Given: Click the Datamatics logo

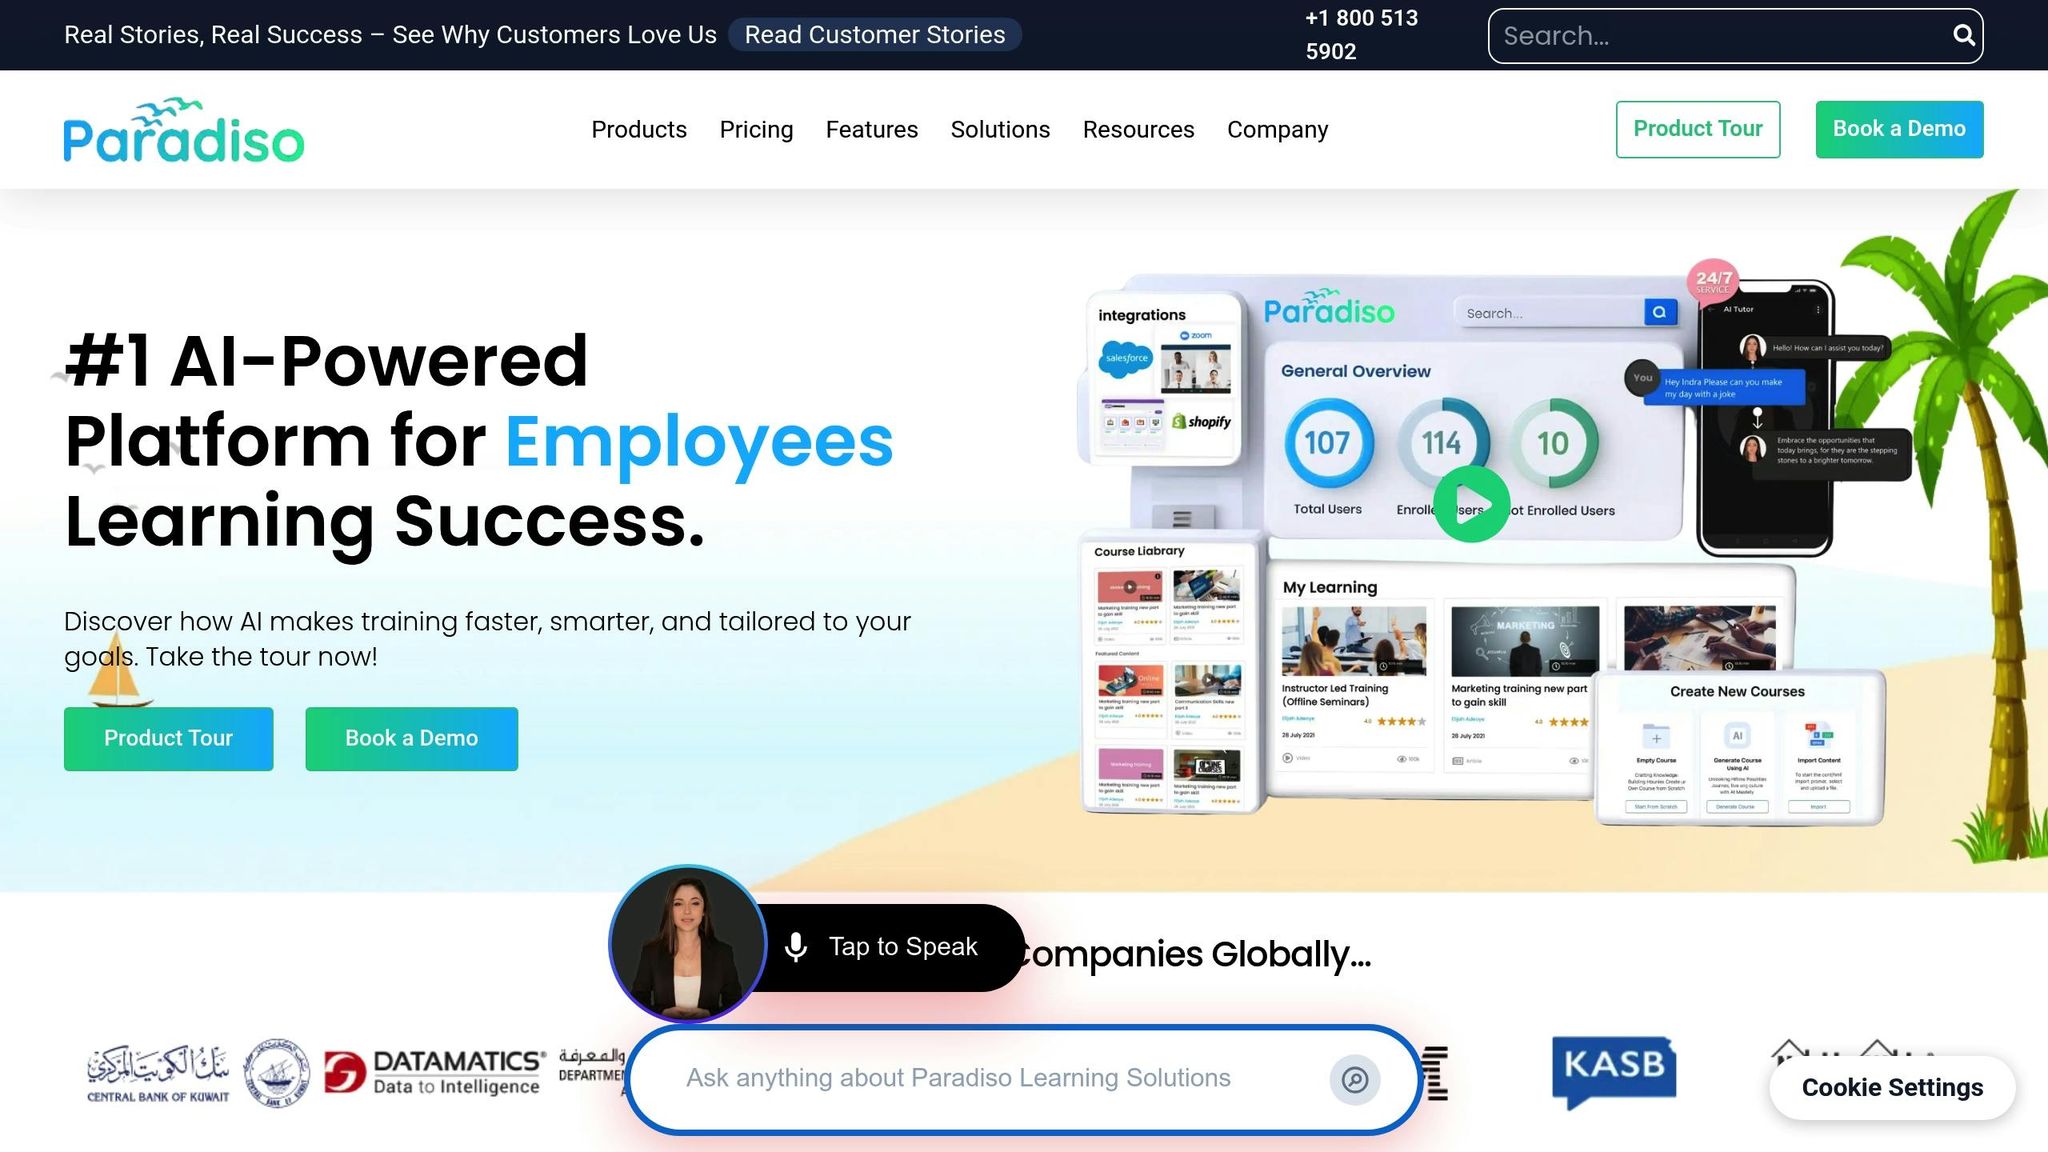Looking at the screenshot, I should tap(435, 1073).
